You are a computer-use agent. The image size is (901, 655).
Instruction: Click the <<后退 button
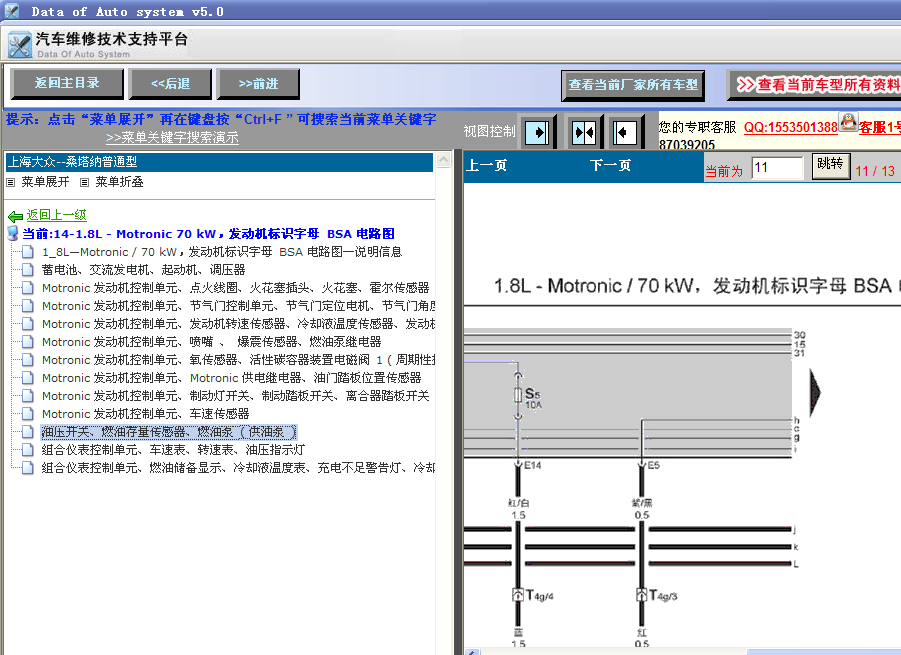point(170,84)
